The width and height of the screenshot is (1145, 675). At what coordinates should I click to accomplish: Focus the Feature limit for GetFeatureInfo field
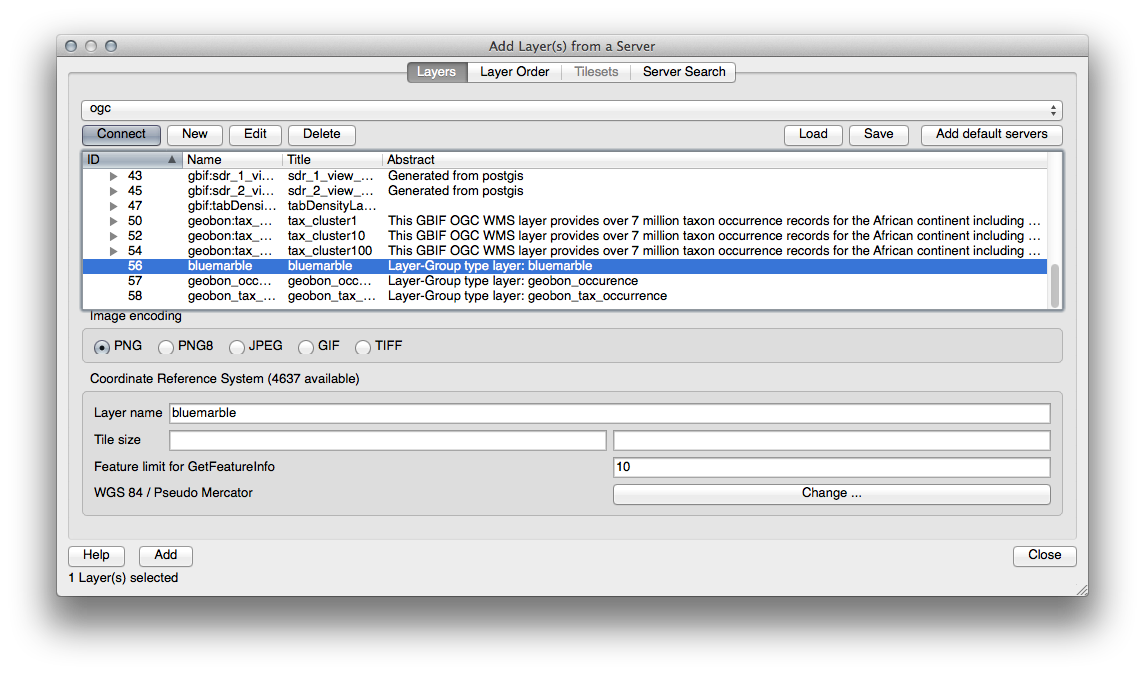831,467
